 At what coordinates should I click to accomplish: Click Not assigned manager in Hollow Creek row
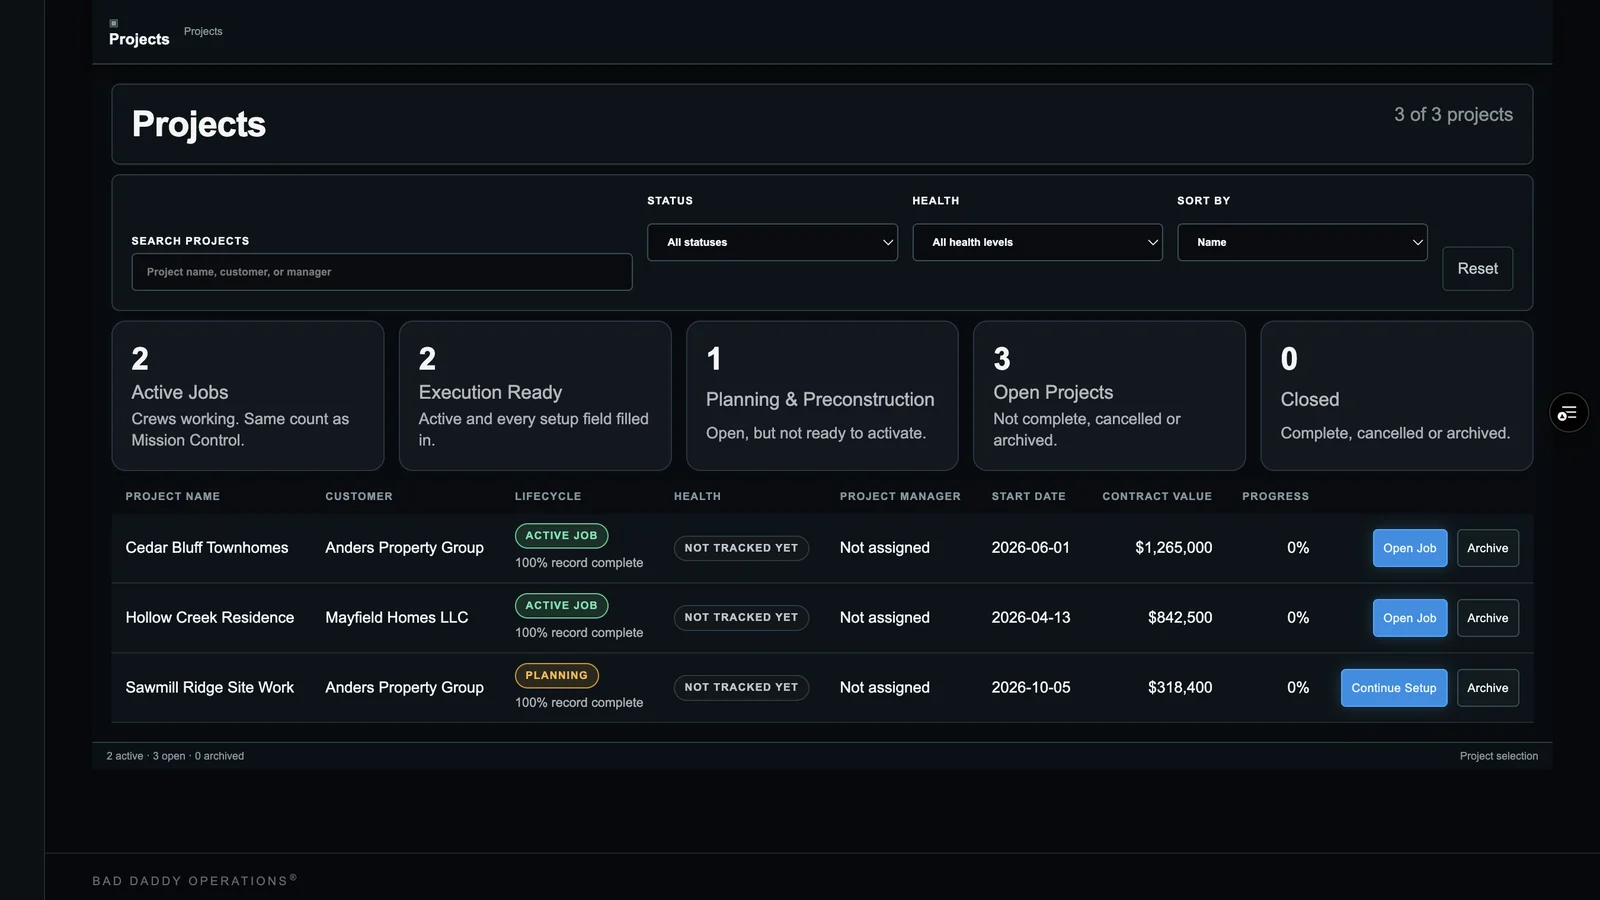point(884,618)
